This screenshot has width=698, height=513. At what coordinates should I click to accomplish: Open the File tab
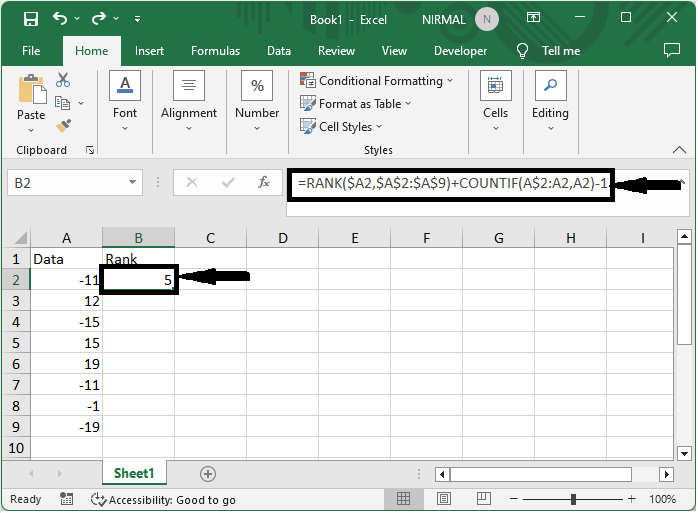[x=31, y=51]
